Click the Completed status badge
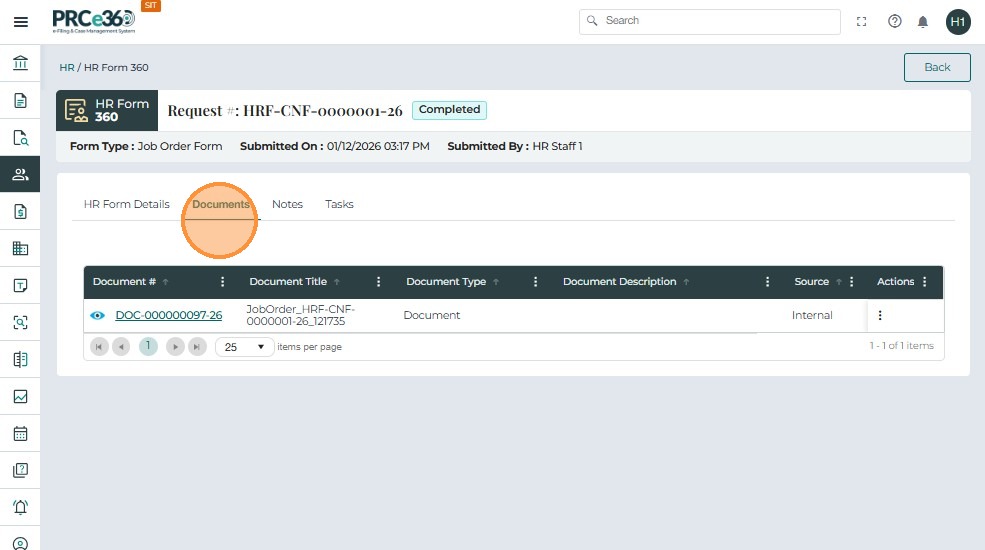Viewport: 985px width, 550px height. [449, 110]
